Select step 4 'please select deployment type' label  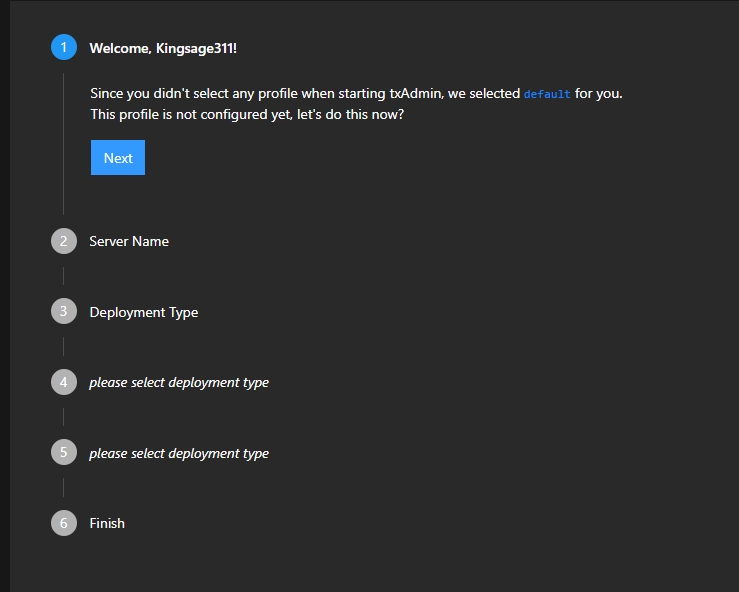pos(179,382)
